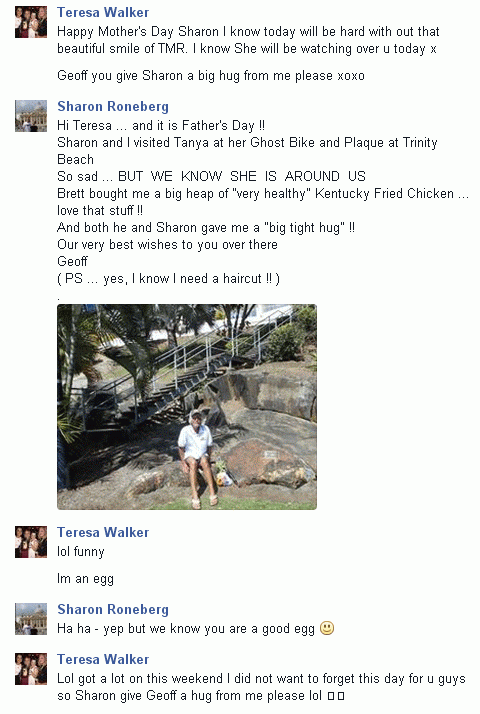Screen dimensions: 480x714
Task: Click the smiley emoji after 'good egg'
Action: click(x=327, y=628)
